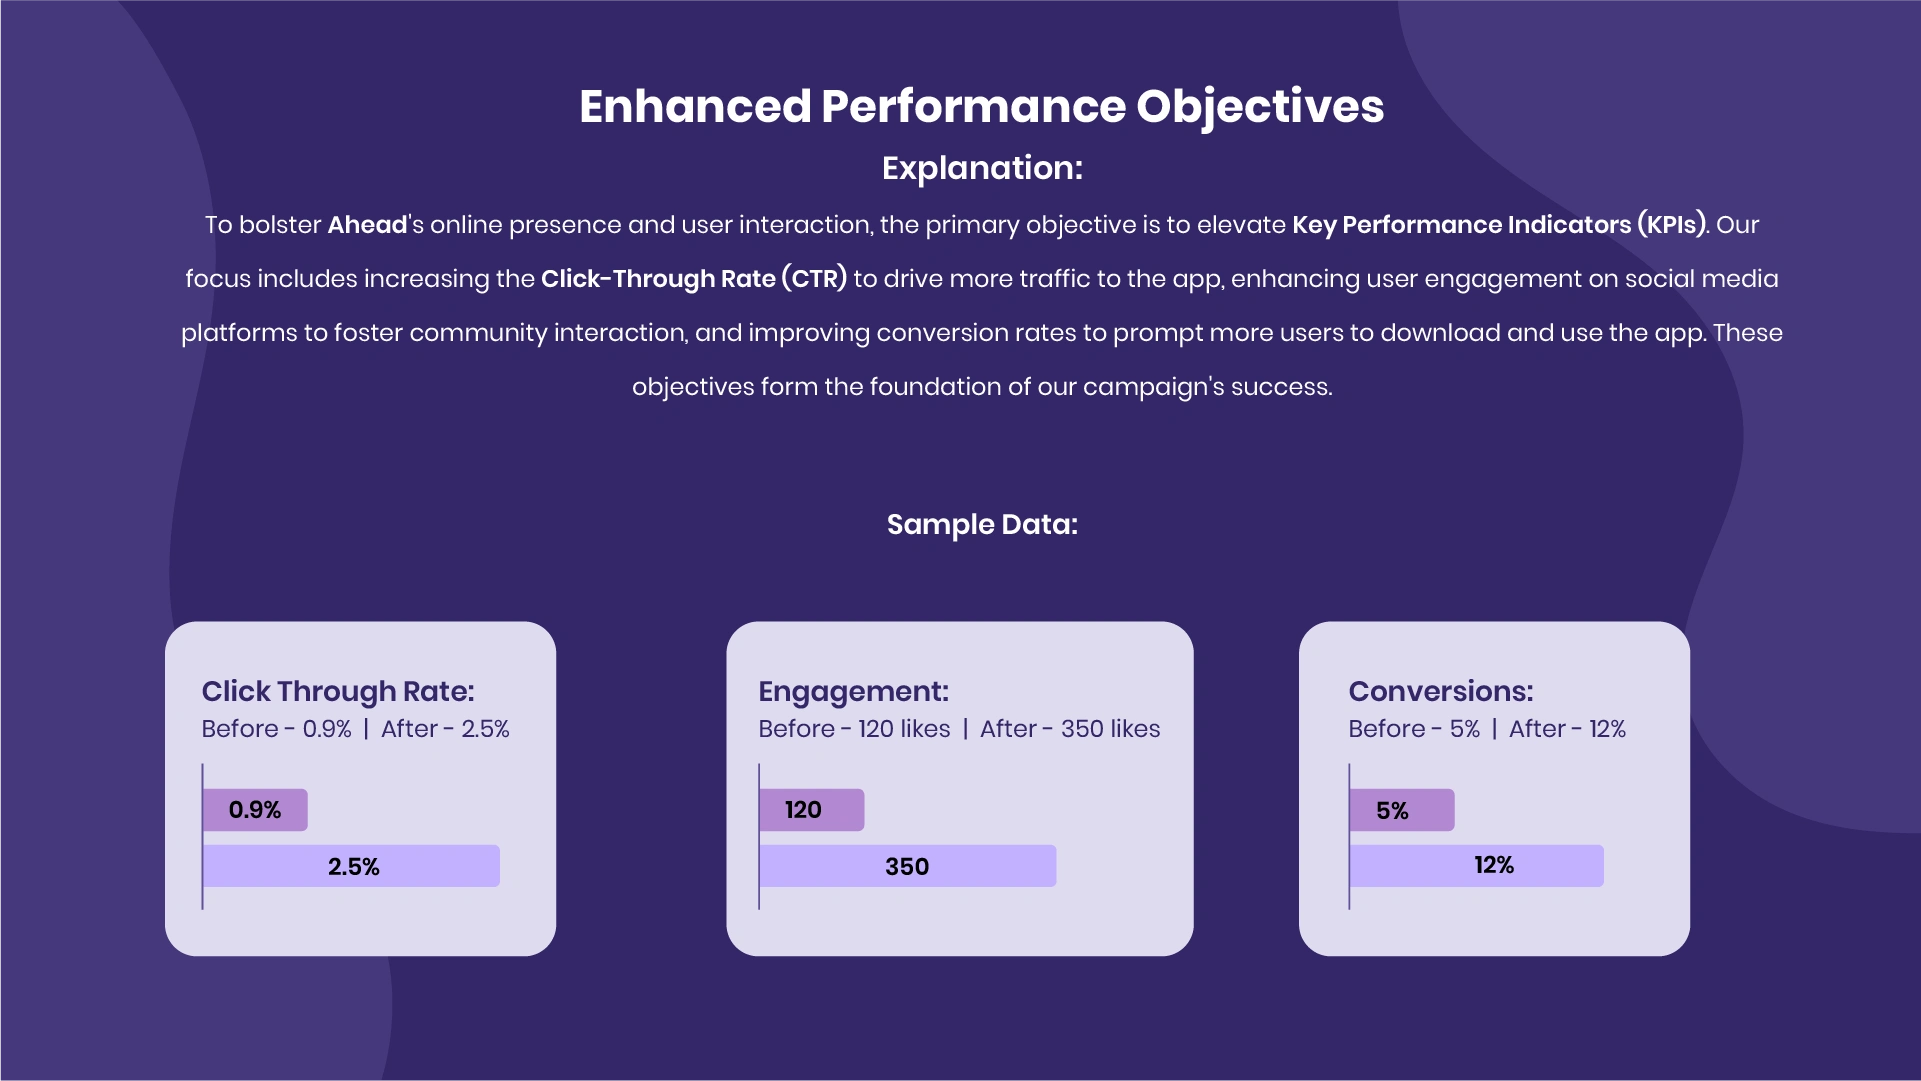The width and height of the screenshot is (1921, 1081).
Task: Select the Before - 0.9% | After - 2.5% line
Action: point(355,729)
